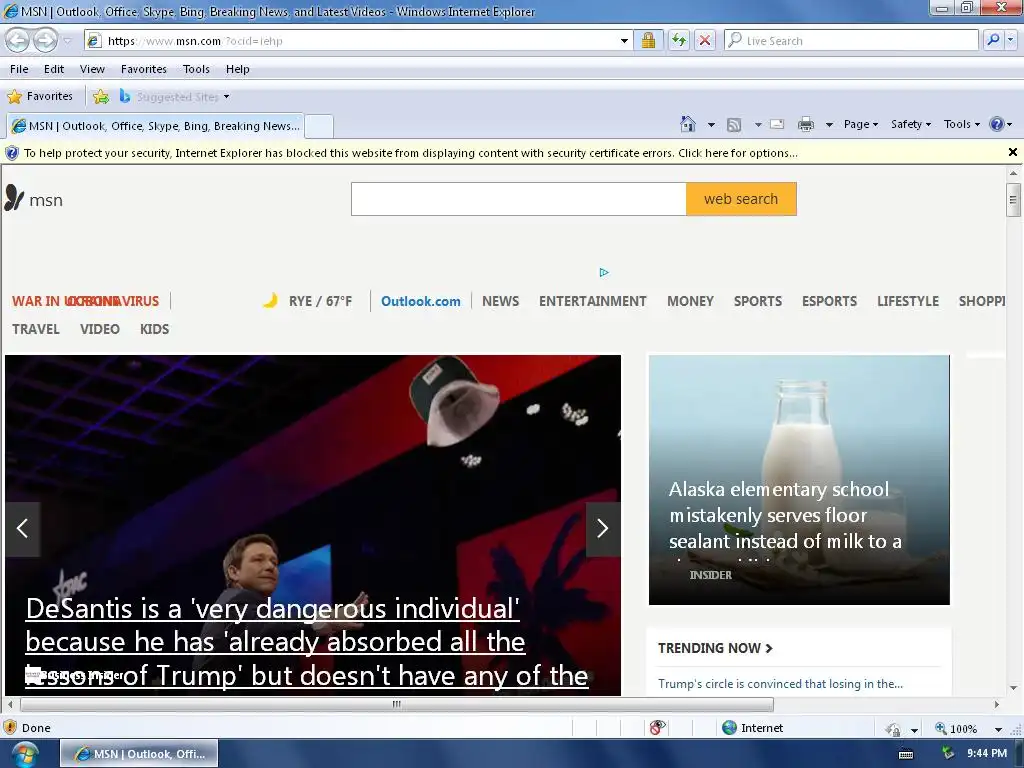Click the Print icon
The image size is (1024, 768).
(806, 124)
